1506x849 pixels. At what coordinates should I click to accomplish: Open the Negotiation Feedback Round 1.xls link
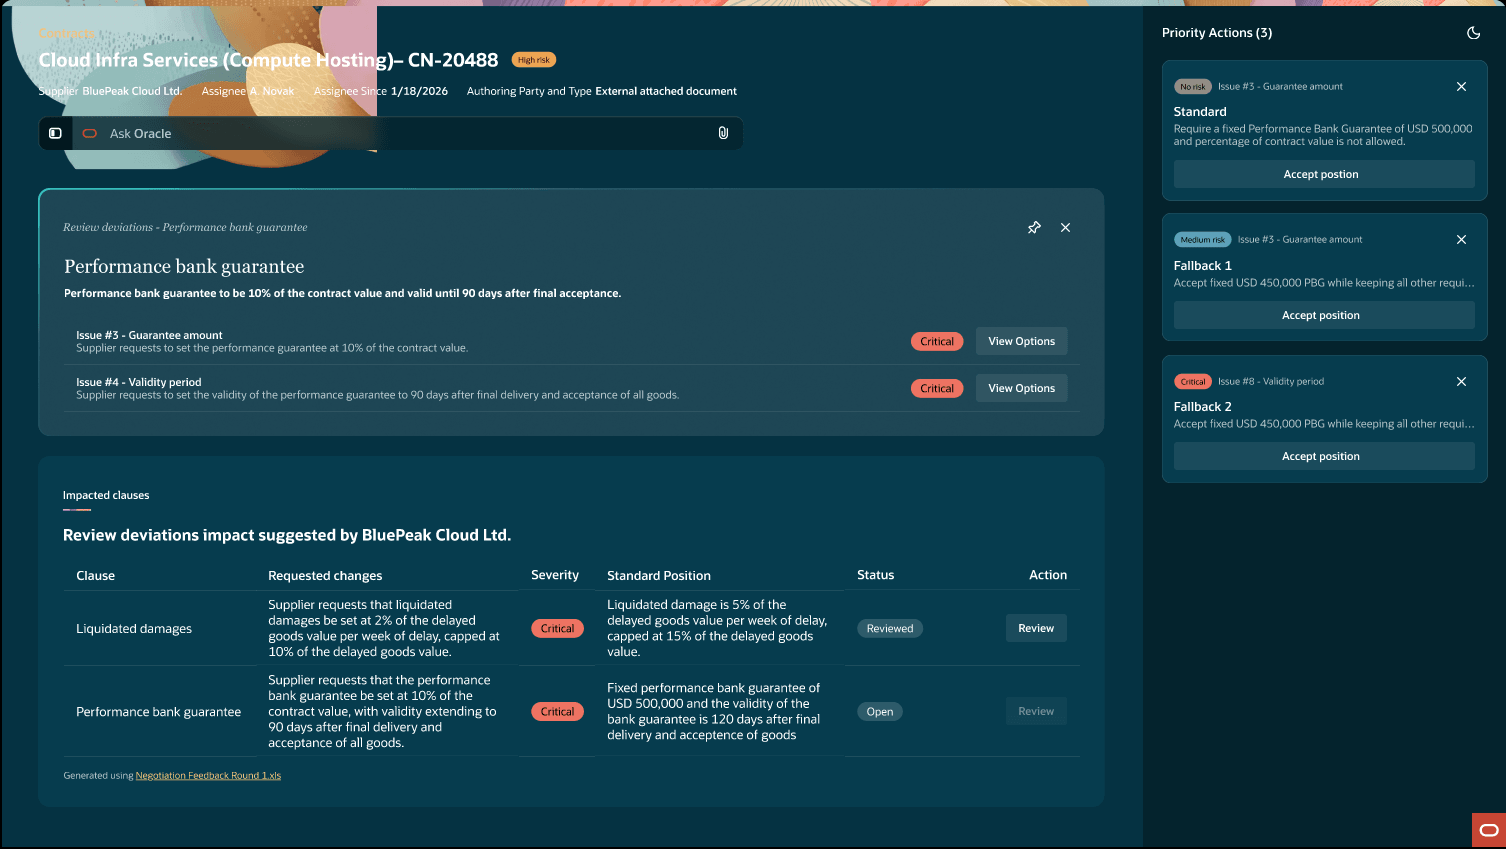(208, 775)
